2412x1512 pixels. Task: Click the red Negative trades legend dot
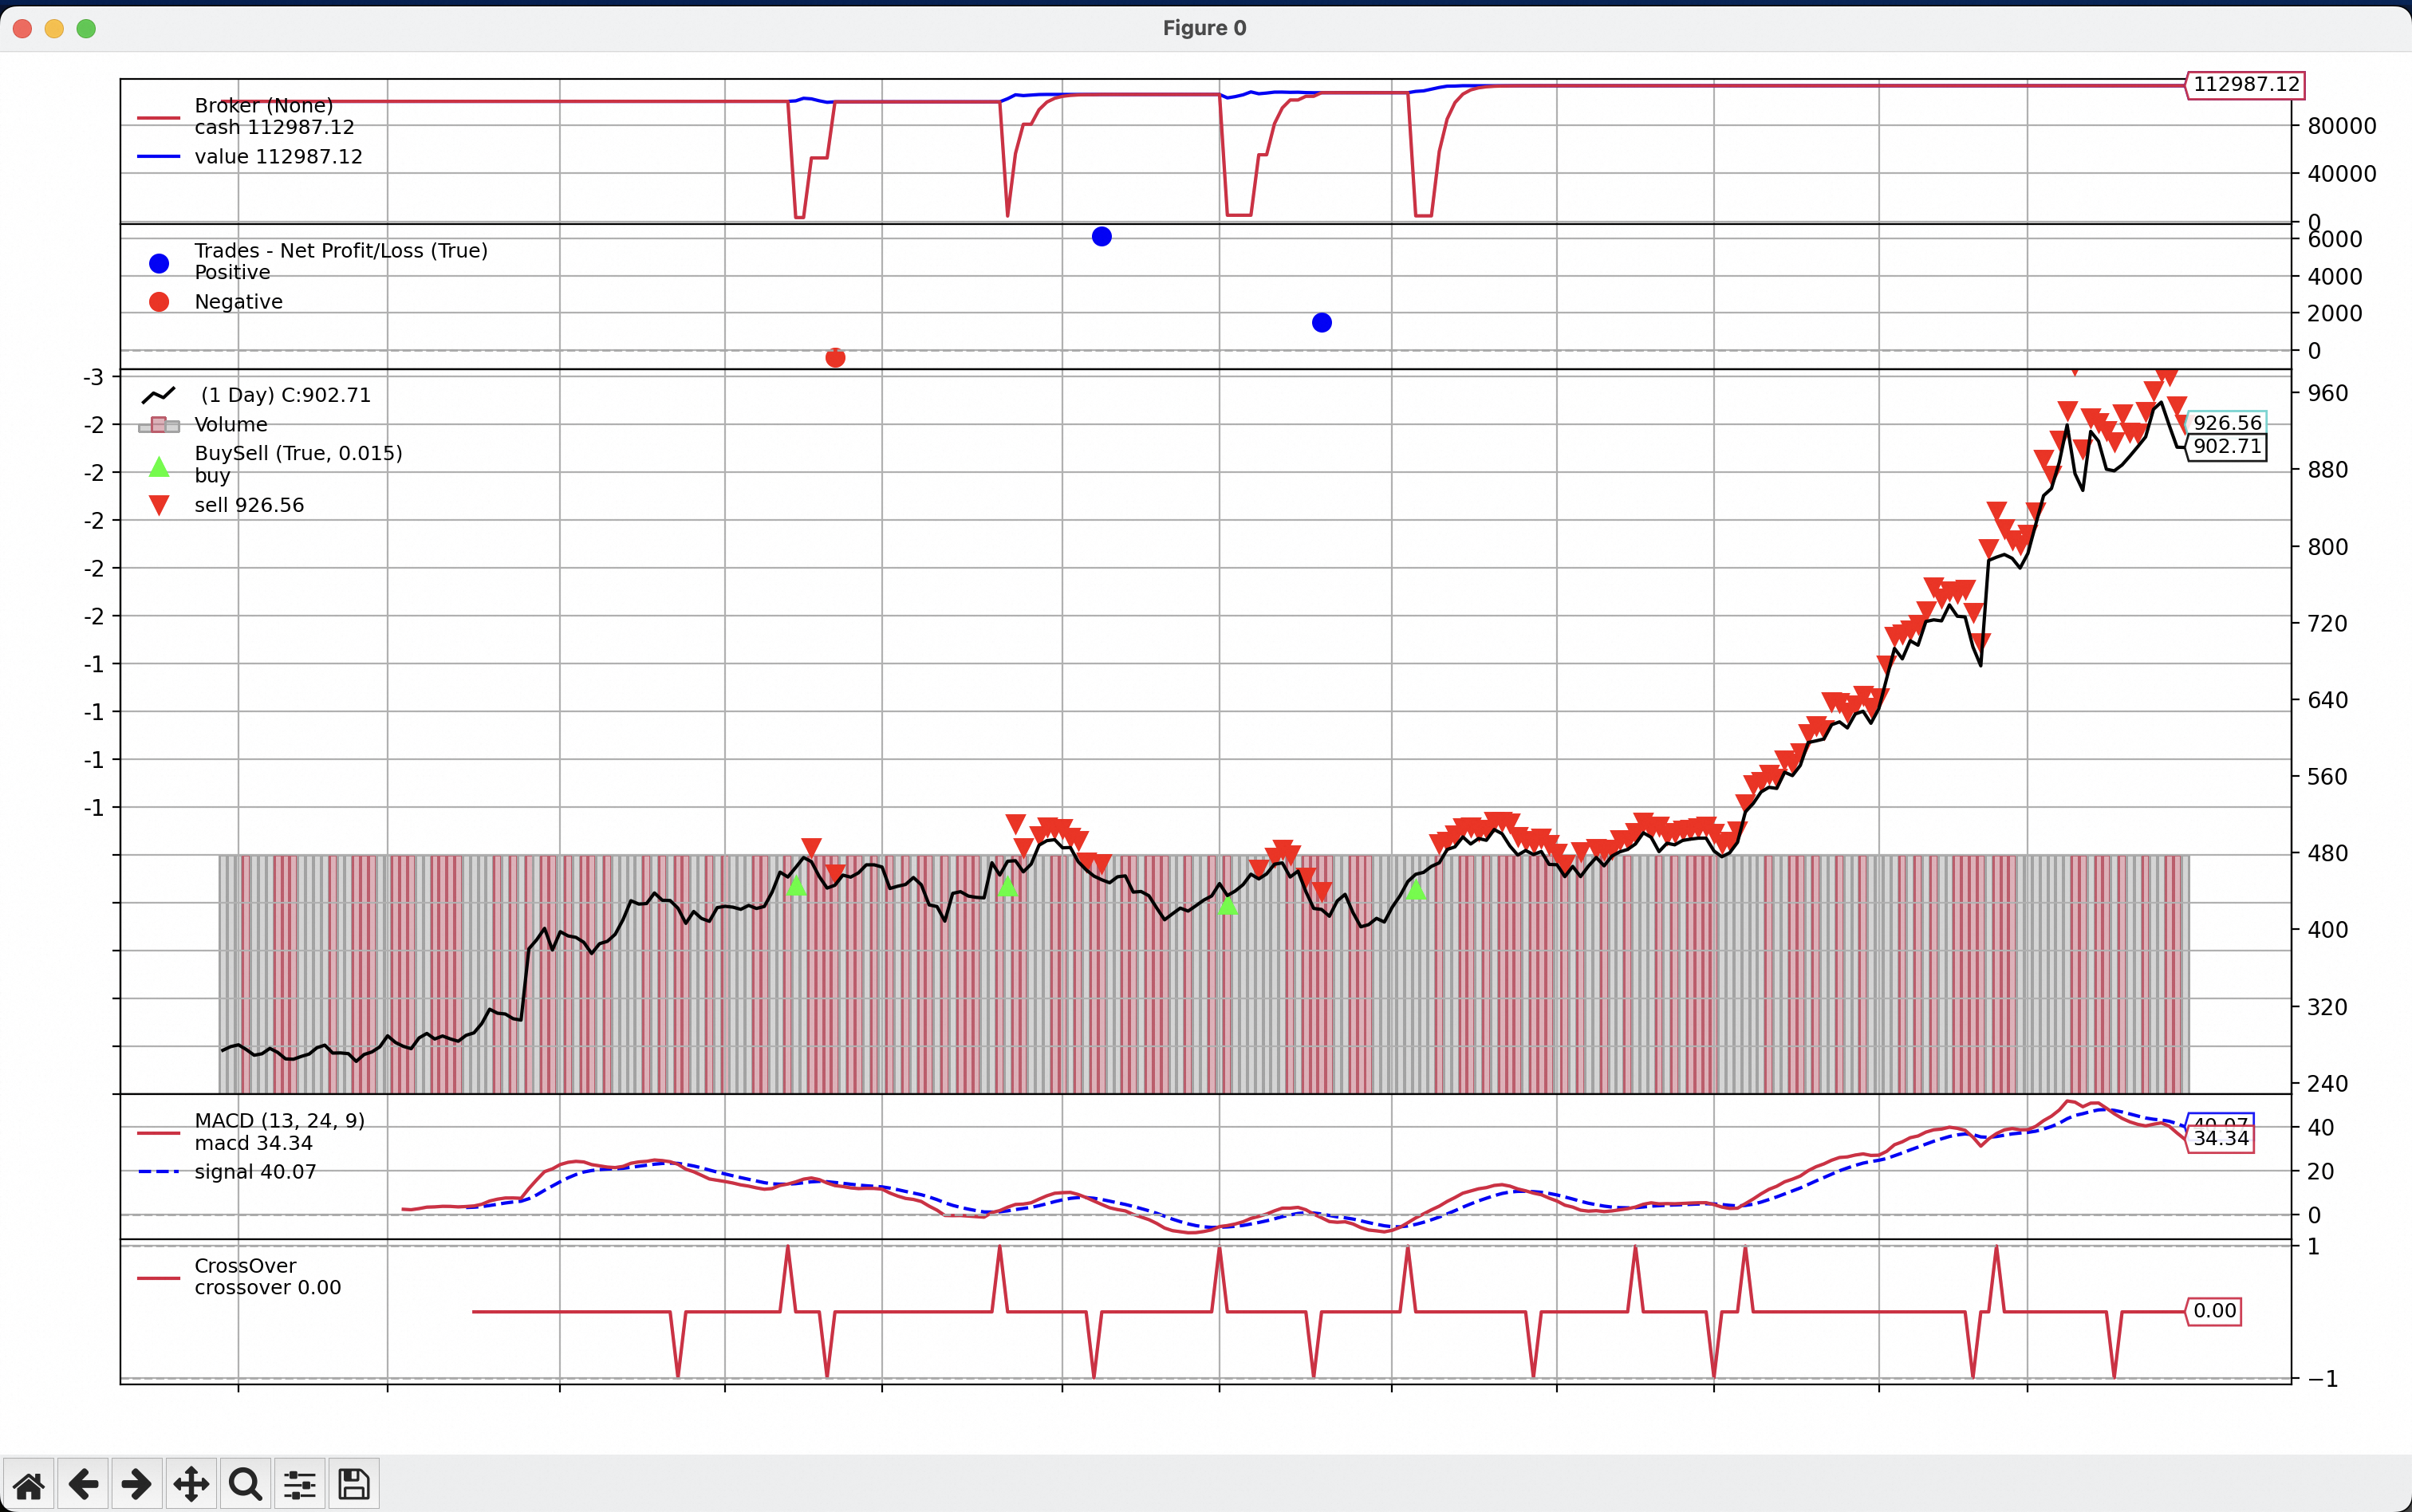159,302
